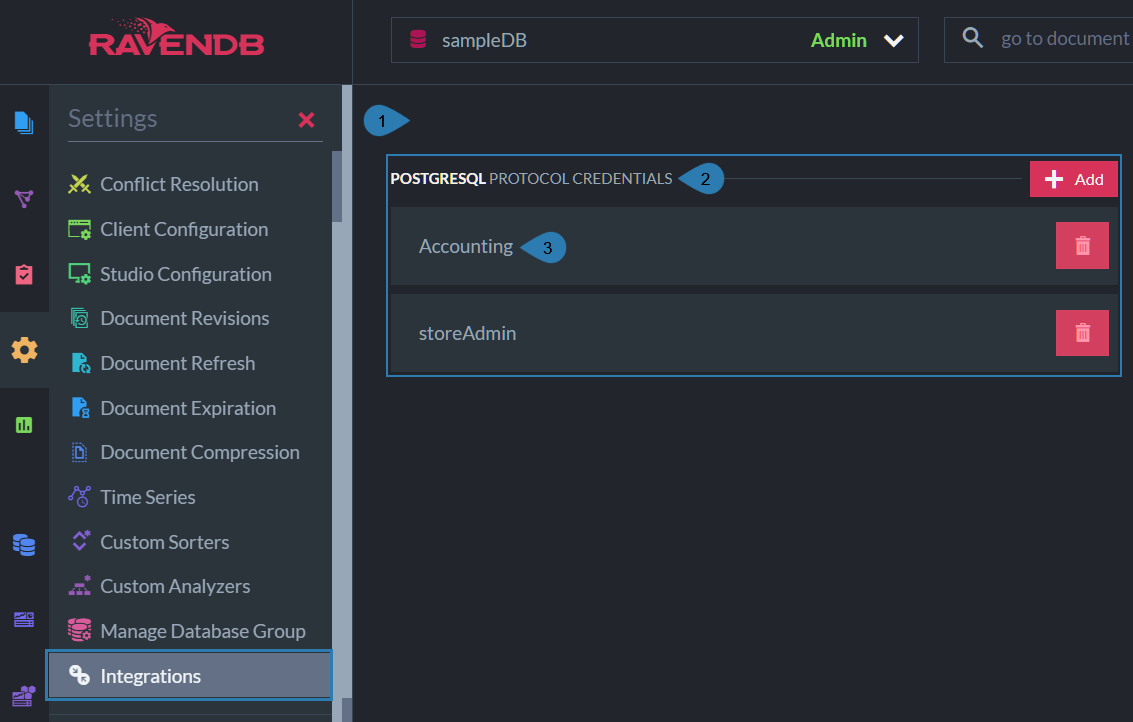This screenshot has height=722, width=1133.
Task: Add a new PostgreSQL credential
Action: [x=1073, y=179]
